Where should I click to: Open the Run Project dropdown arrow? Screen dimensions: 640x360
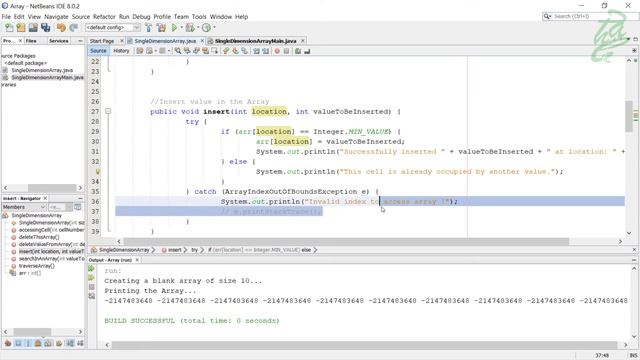point(181,28)
